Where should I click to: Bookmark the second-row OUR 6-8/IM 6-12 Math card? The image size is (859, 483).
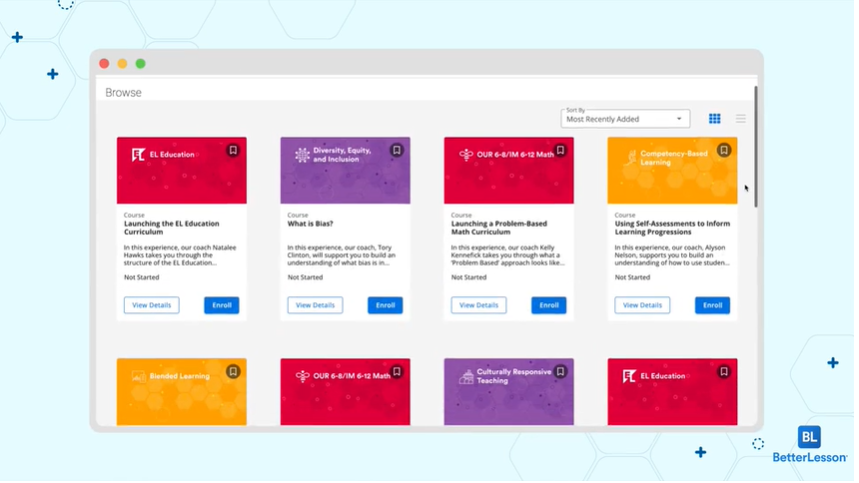pyautogui.click(x=398, y=373)
